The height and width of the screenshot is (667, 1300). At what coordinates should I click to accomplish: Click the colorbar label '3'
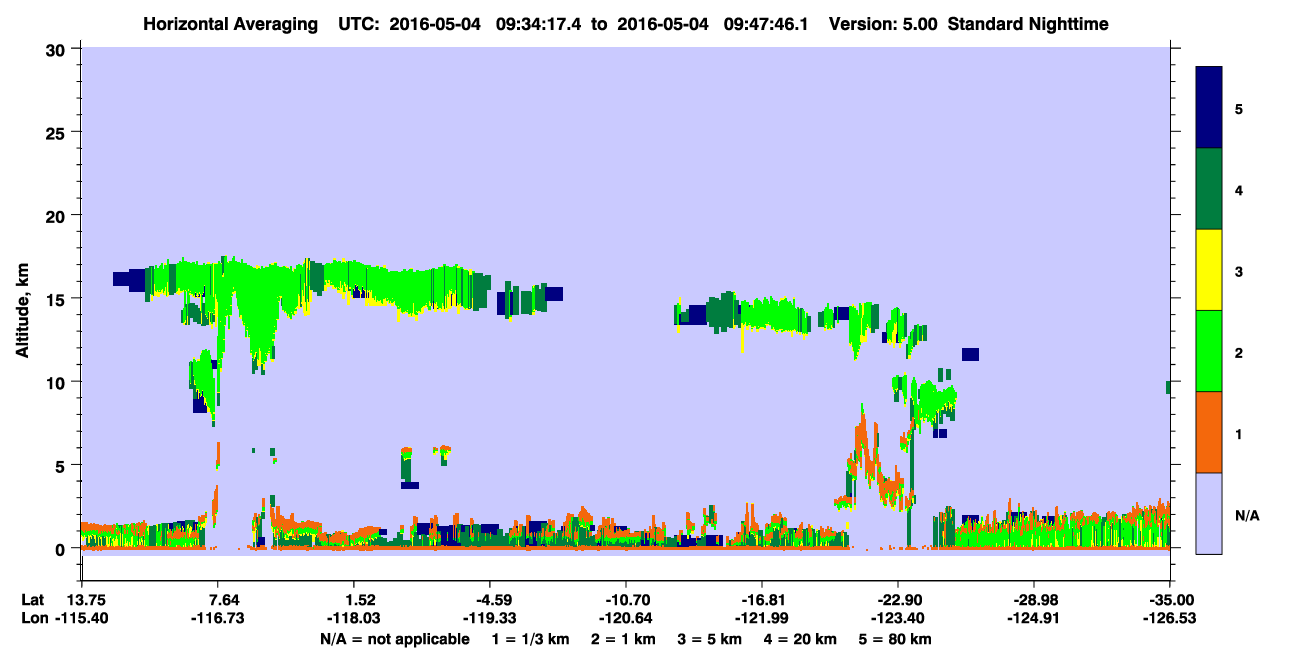point(1239,271)
